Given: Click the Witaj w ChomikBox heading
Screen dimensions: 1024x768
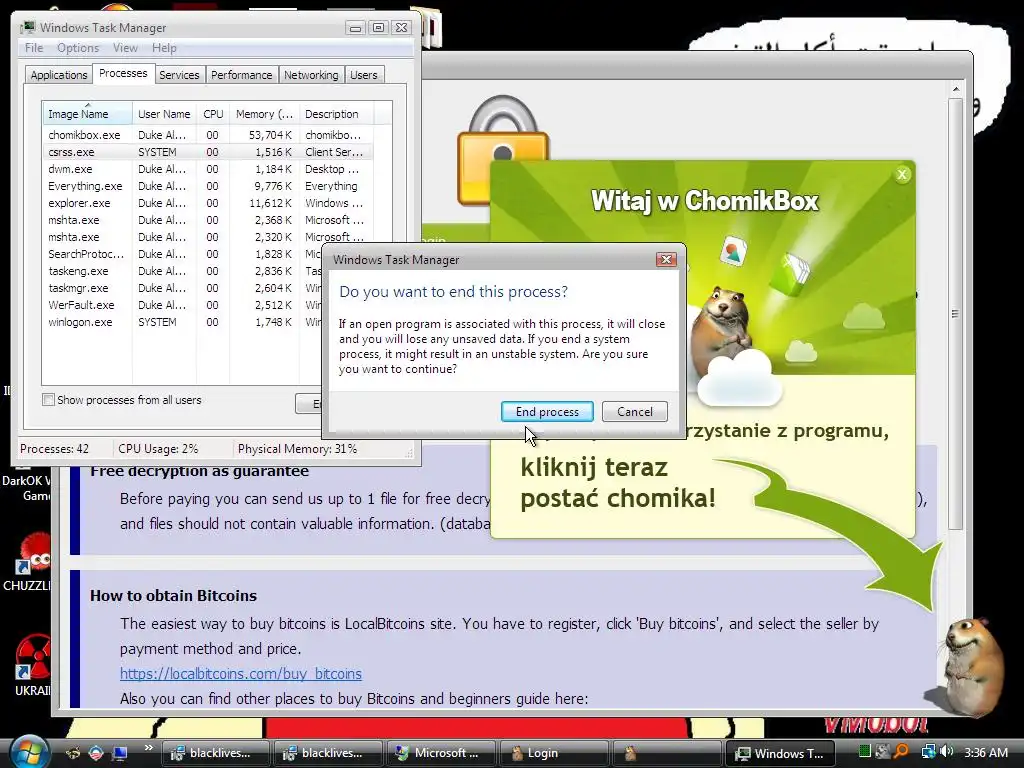Looking at the screenshot, I should click(705, 200).
